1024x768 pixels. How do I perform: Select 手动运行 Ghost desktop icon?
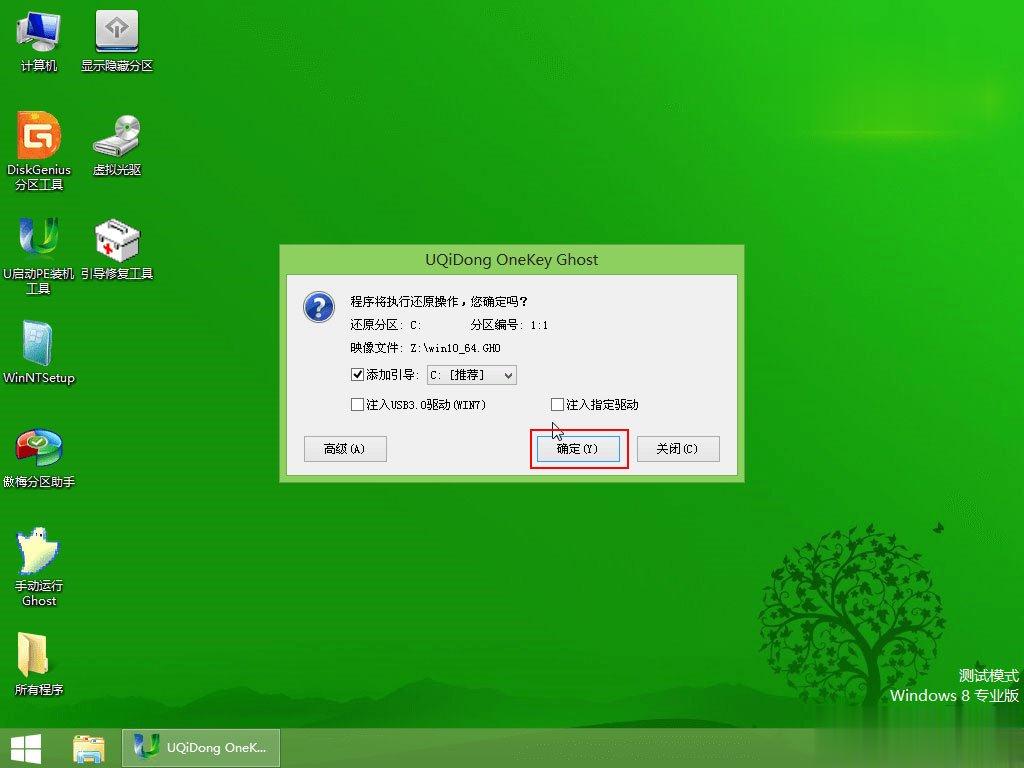[39, 567]
